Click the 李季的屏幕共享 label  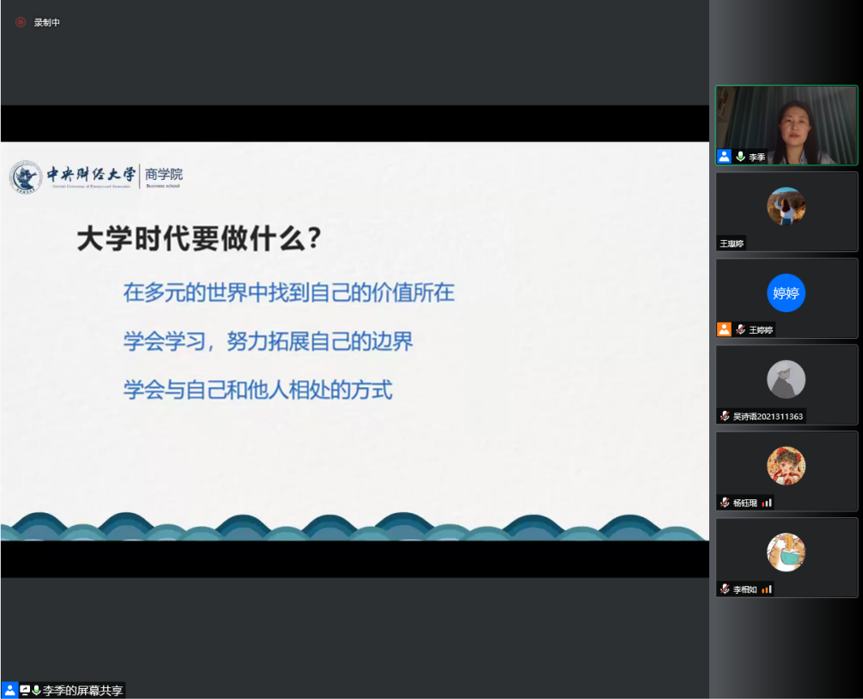[83, 690]
